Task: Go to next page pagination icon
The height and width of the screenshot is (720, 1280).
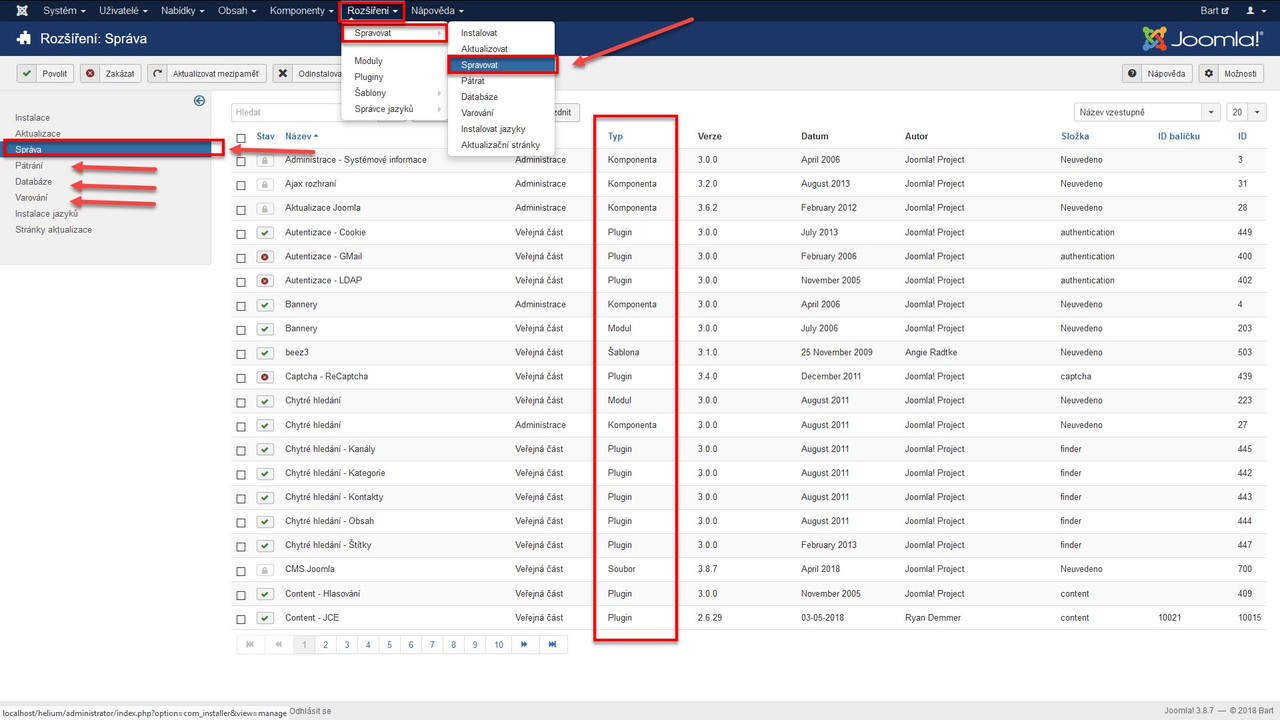Action: point(524,645)
